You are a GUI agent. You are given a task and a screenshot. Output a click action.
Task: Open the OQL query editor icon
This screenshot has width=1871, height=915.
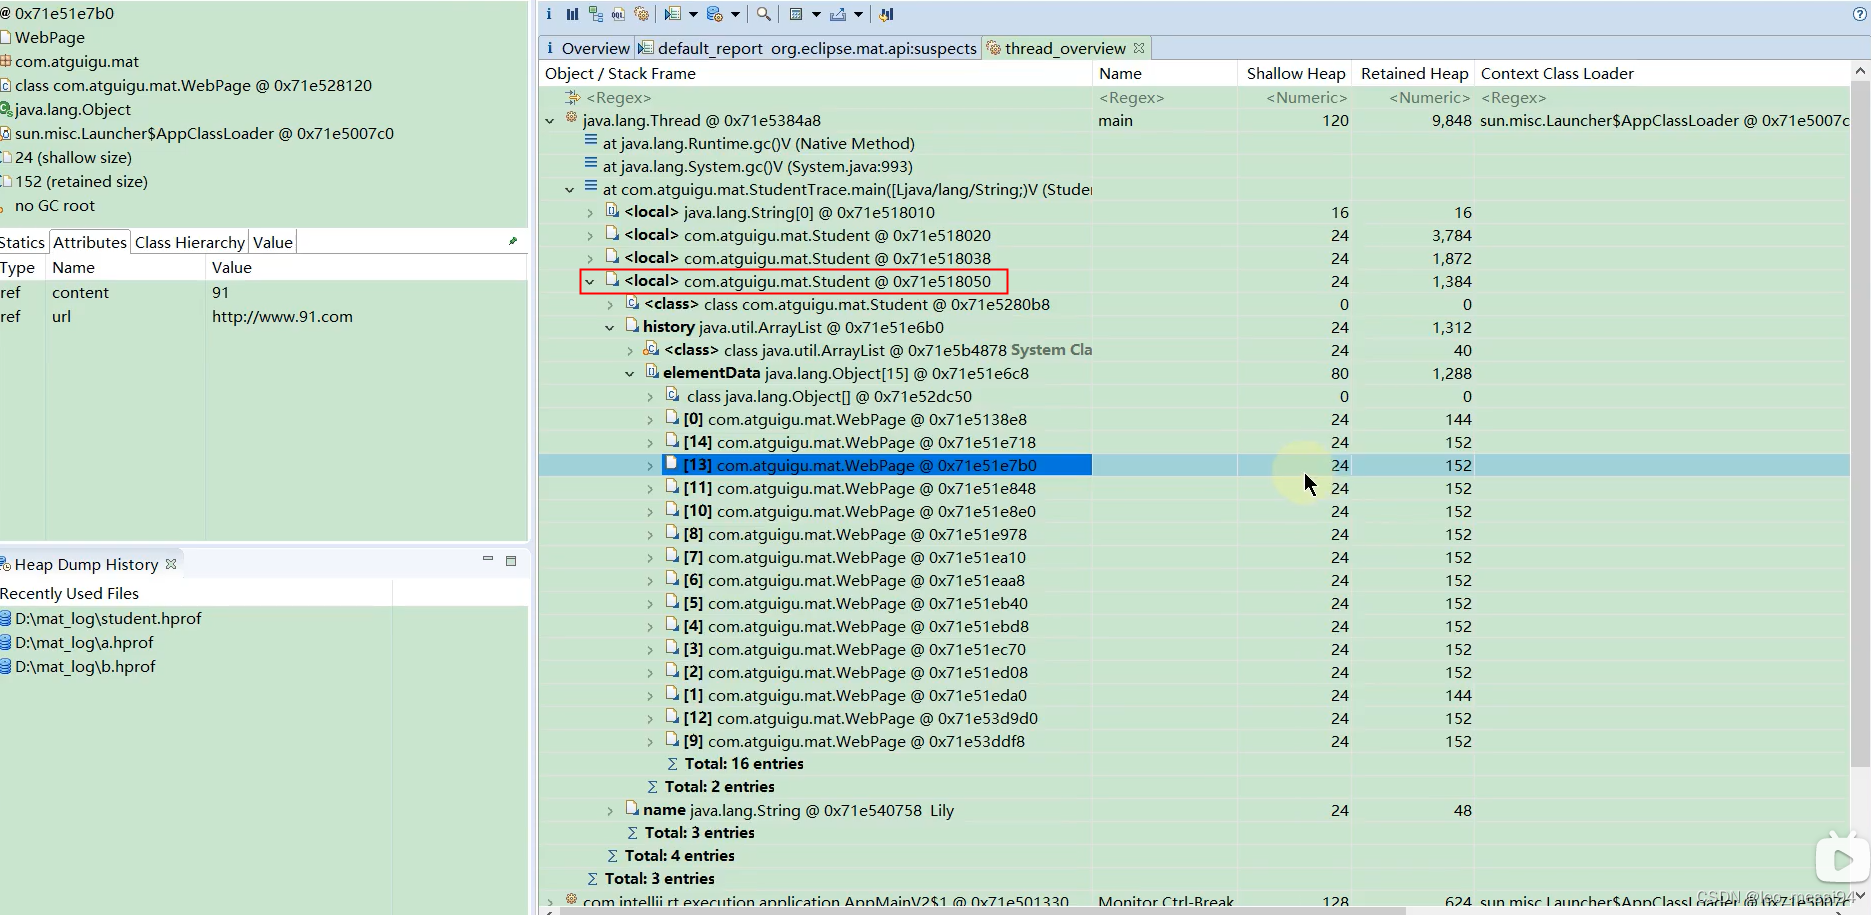coord(619,14)
